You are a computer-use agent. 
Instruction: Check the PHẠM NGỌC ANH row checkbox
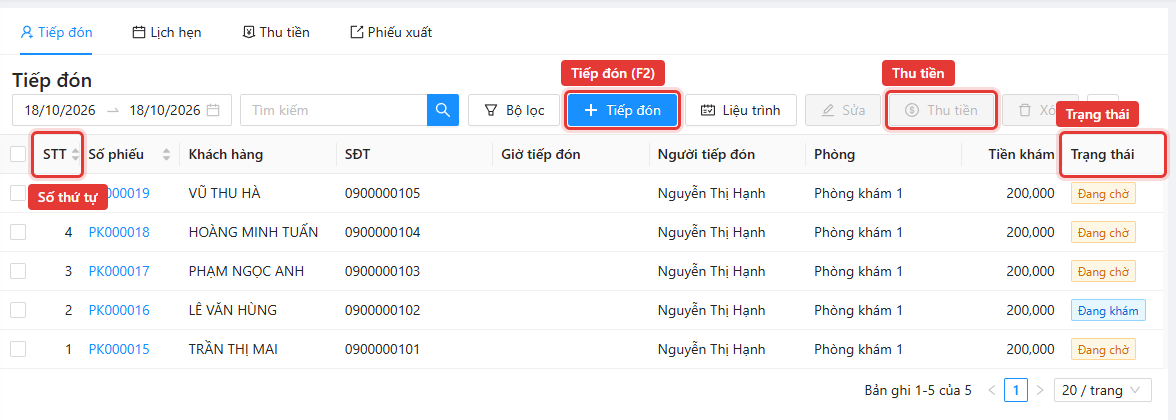(x=18, y=271)
